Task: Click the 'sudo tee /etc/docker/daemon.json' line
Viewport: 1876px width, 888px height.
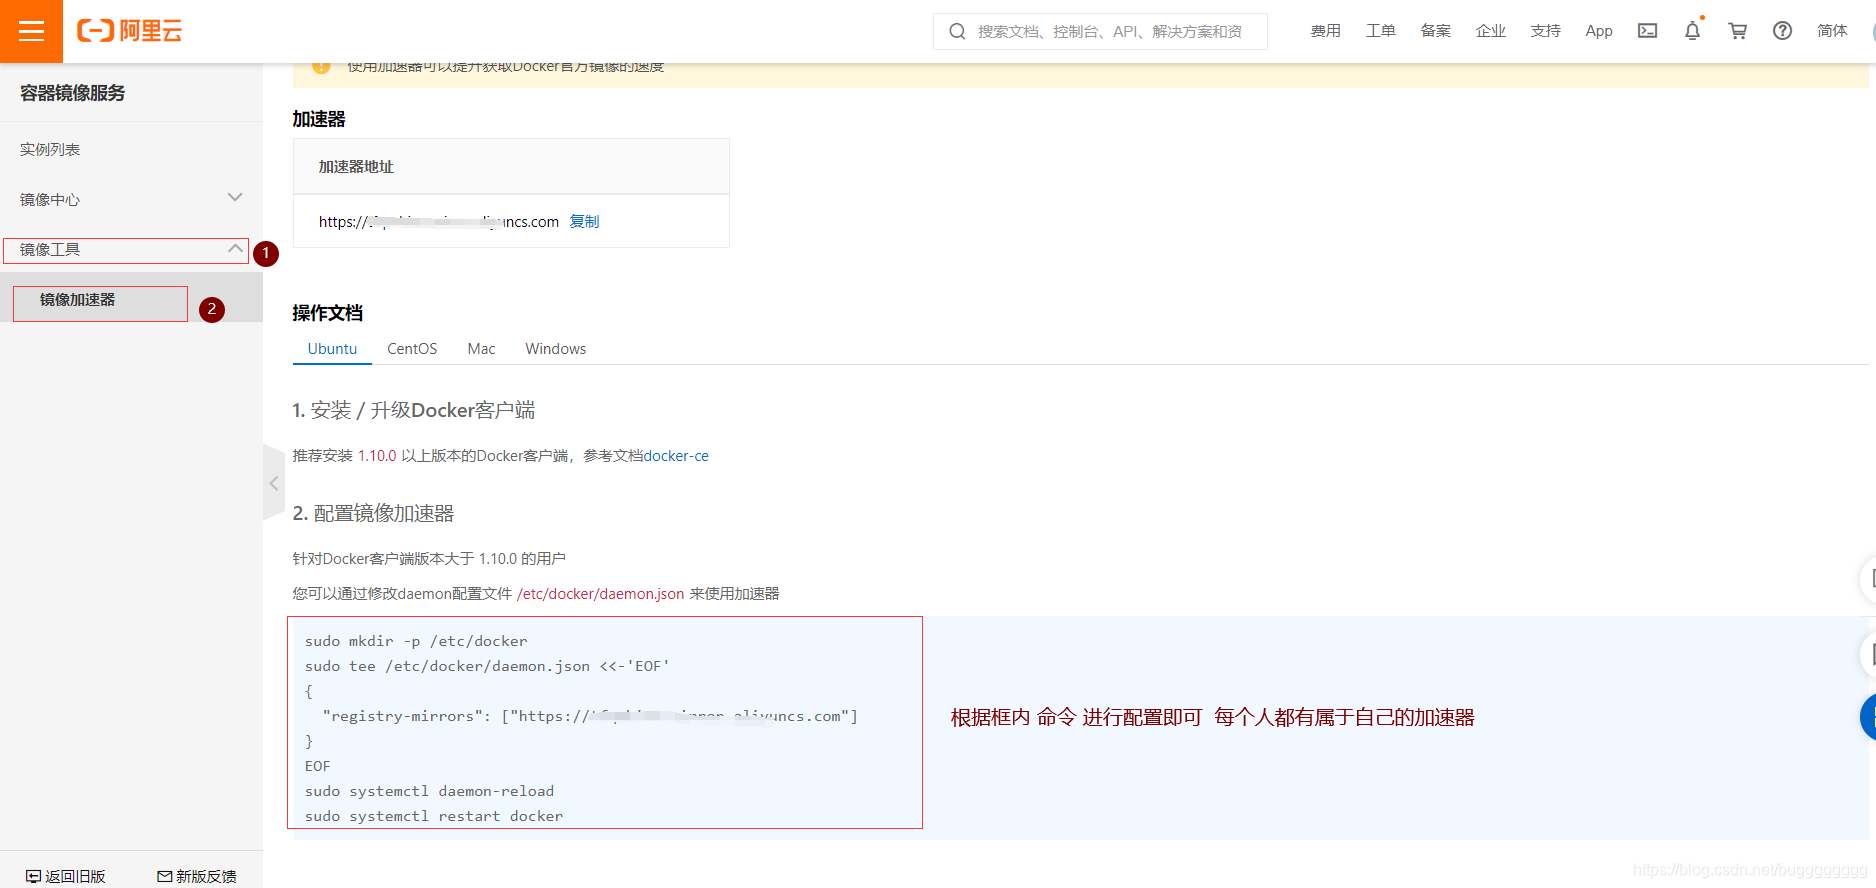Action: 487,666
